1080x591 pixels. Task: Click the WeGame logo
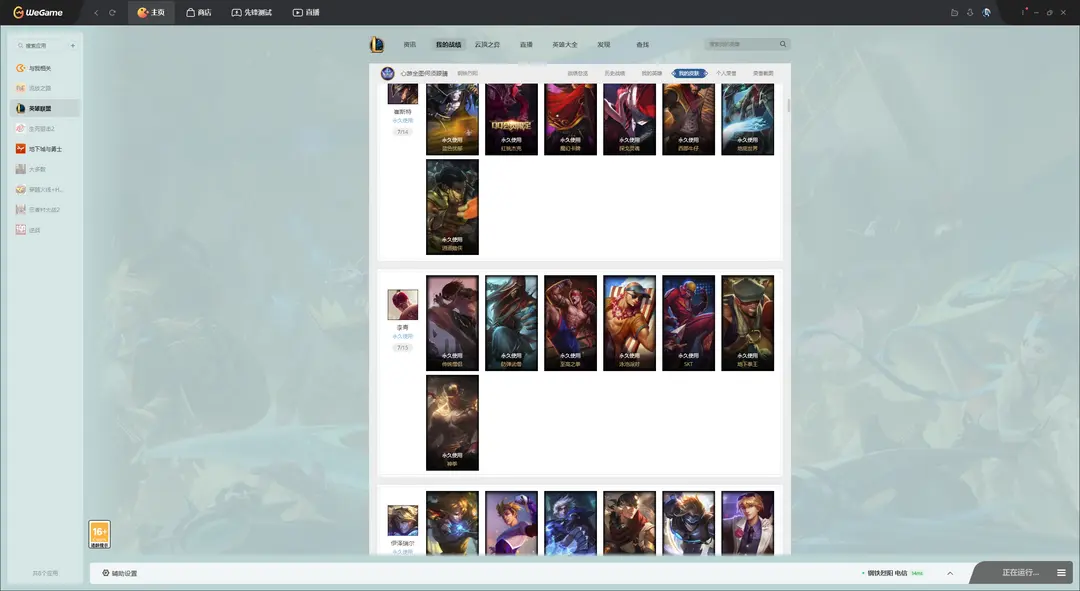(x=38, y=12)
